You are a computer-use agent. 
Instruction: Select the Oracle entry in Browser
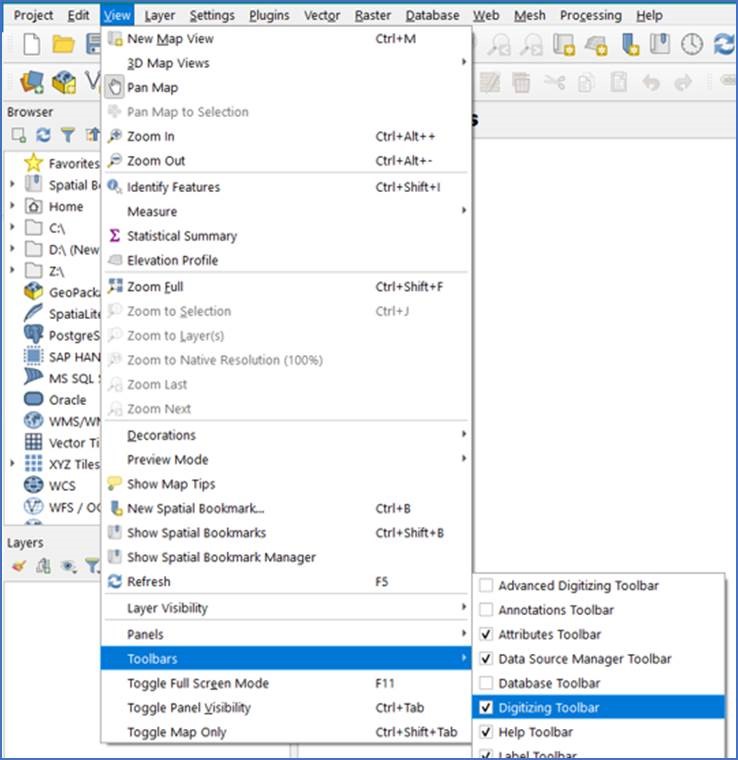point(55,399)
